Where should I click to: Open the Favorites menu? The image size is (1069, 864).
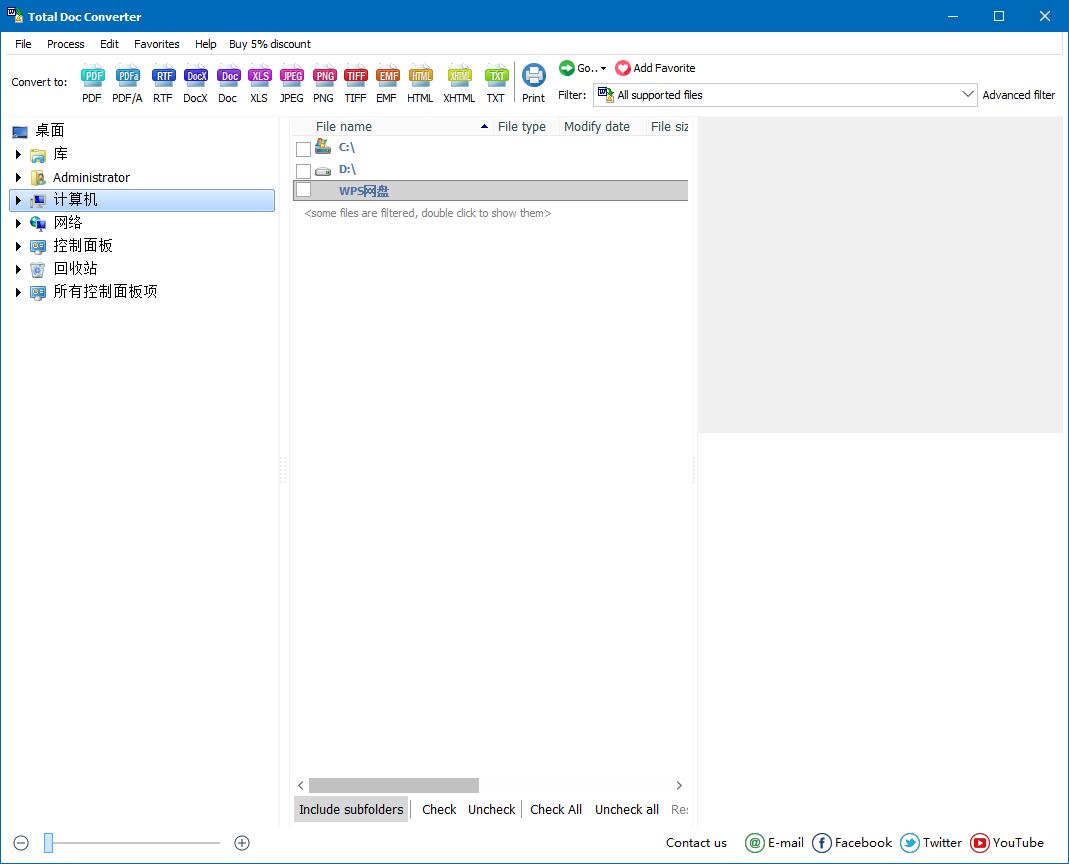(x=157, y=44)
